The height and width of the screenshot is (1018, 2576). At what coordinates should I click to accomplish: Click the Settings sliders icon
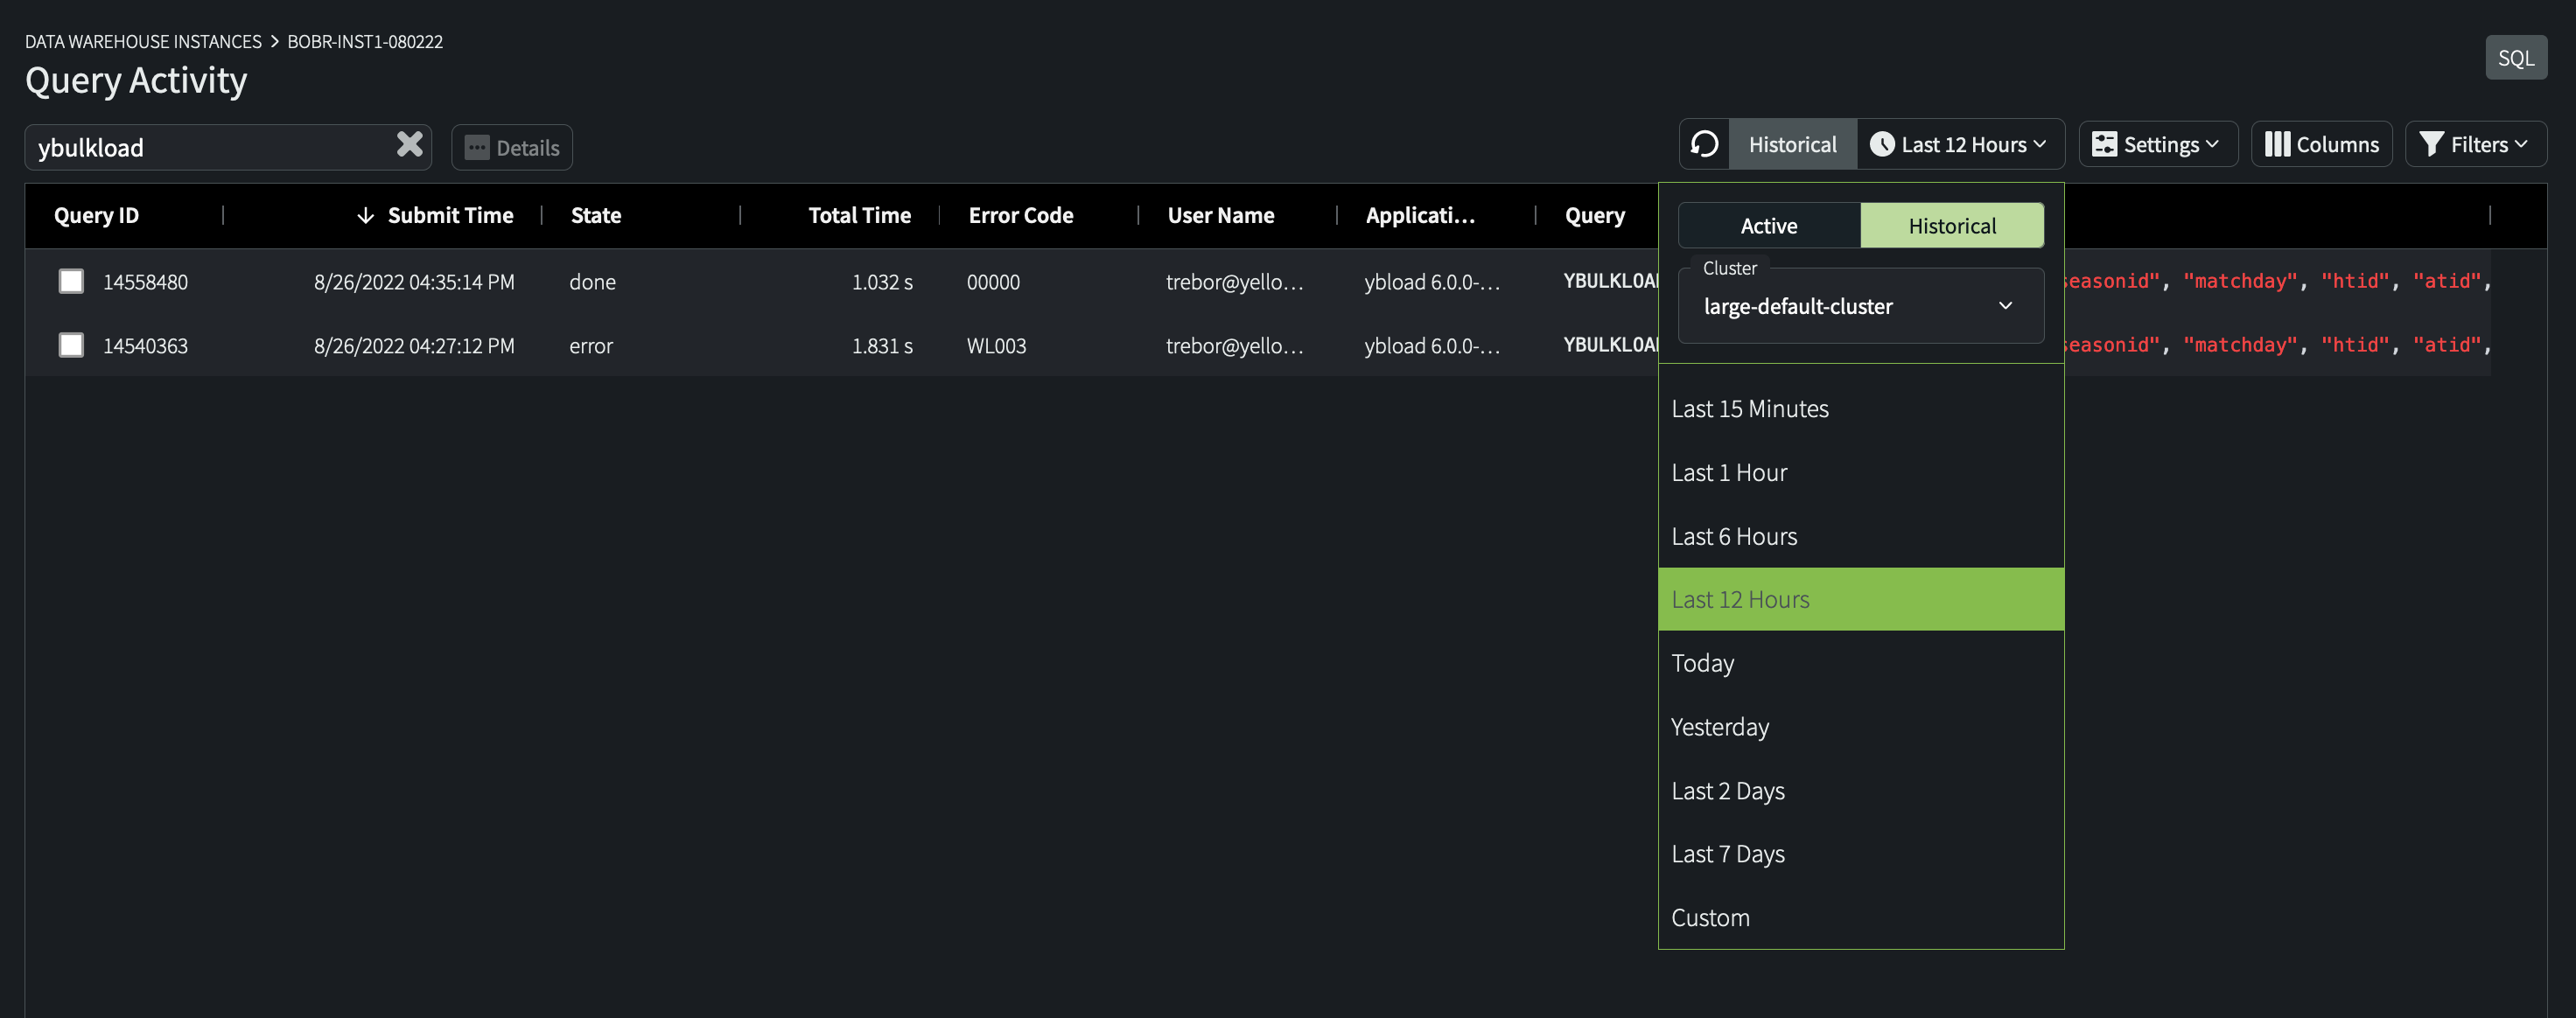pos(2104,144)
